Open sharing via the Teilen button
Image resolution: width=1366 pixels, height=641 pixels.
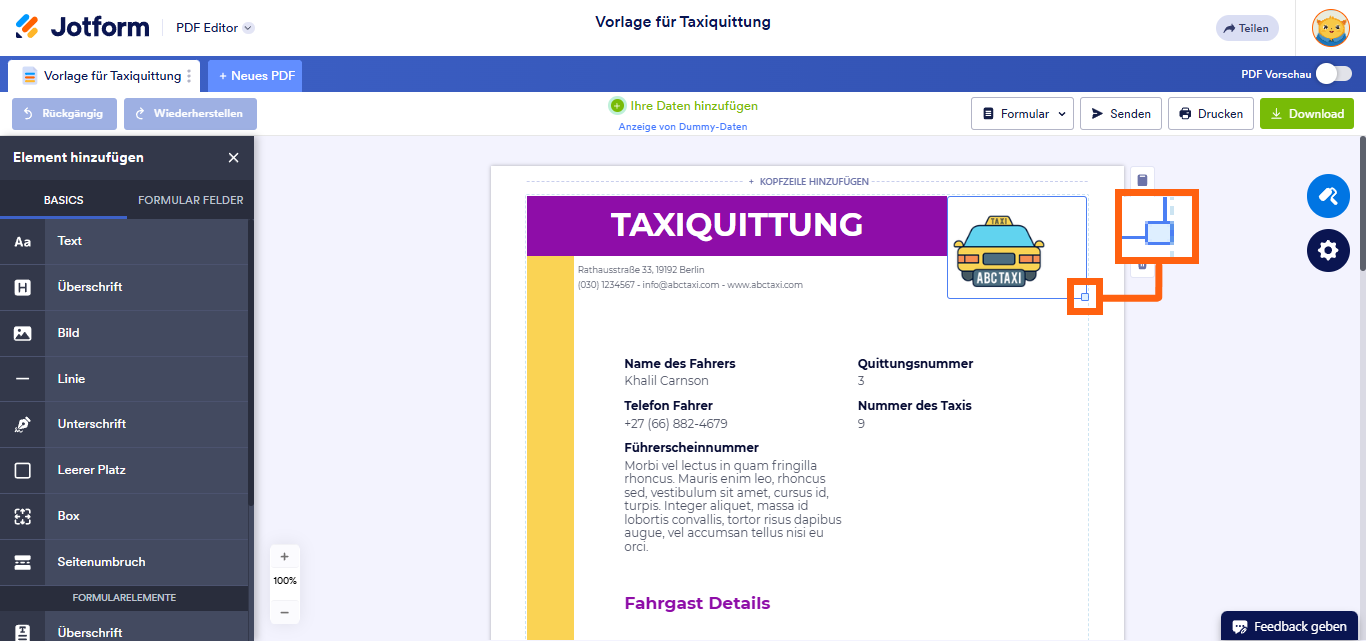click(x=1246, y=28)
